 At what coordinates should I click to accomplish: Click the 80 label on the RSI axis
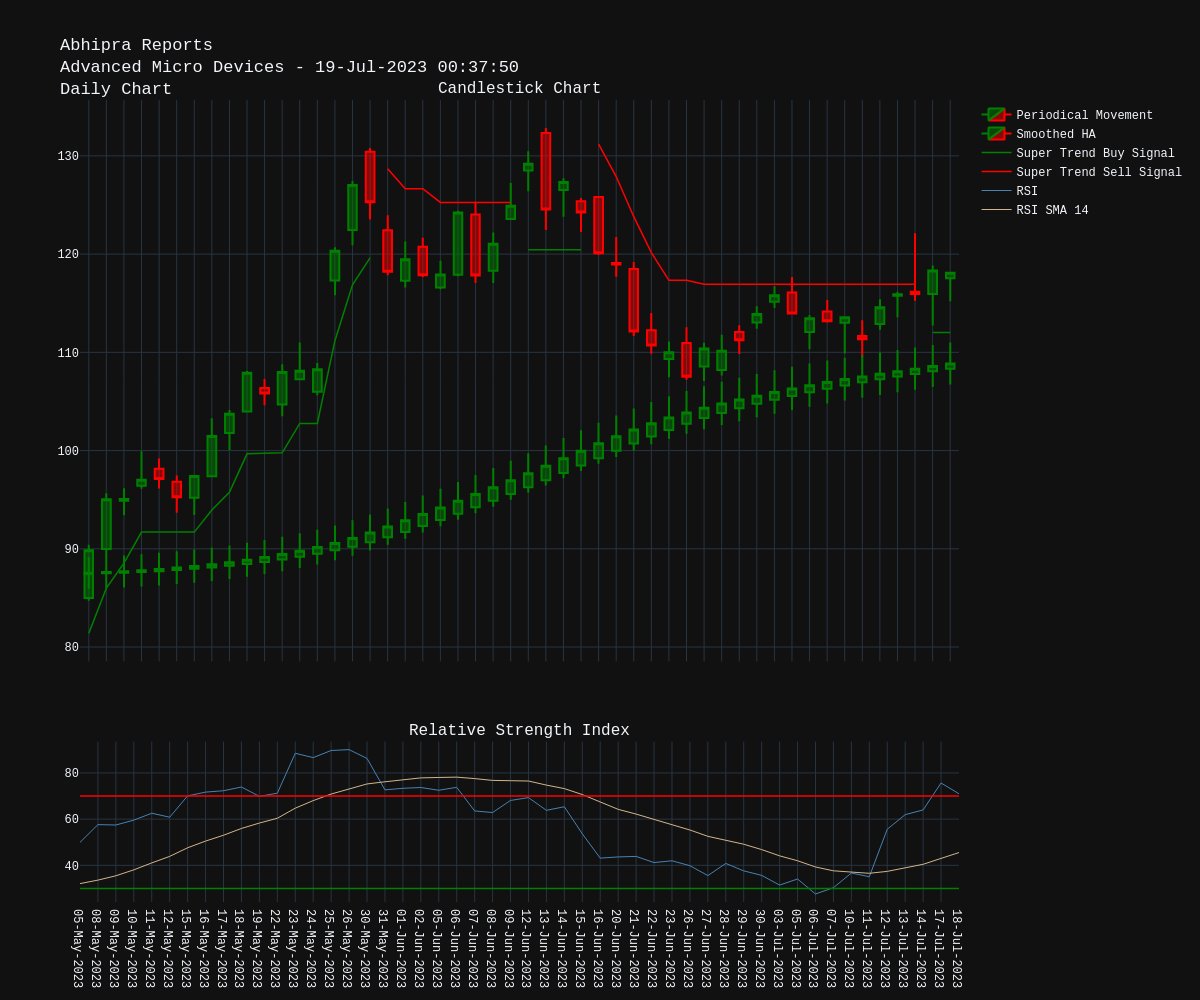71,773
